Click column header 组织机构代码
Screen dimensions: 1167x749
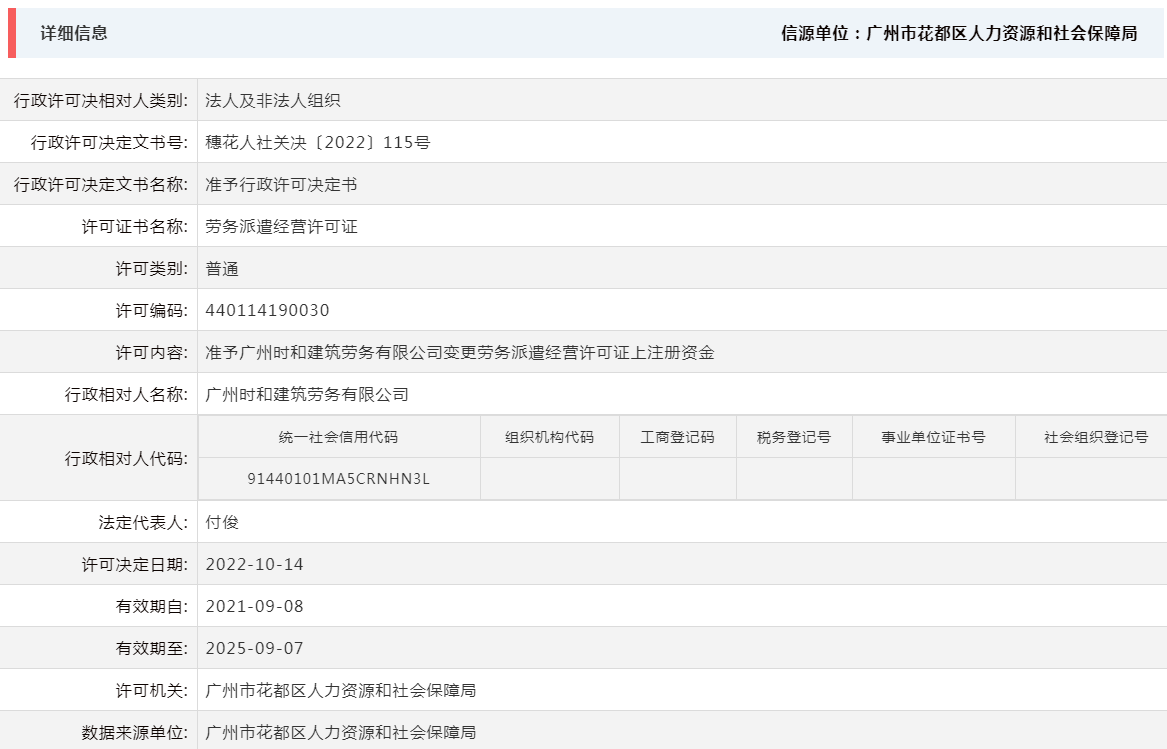[x=549, y=437]
